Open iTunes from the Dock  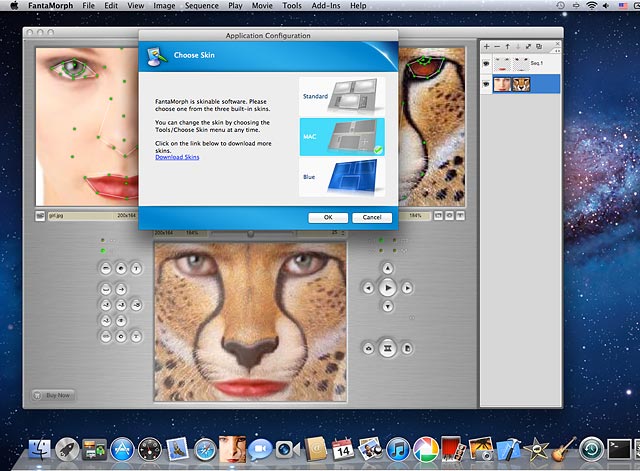tap(398, 450)
